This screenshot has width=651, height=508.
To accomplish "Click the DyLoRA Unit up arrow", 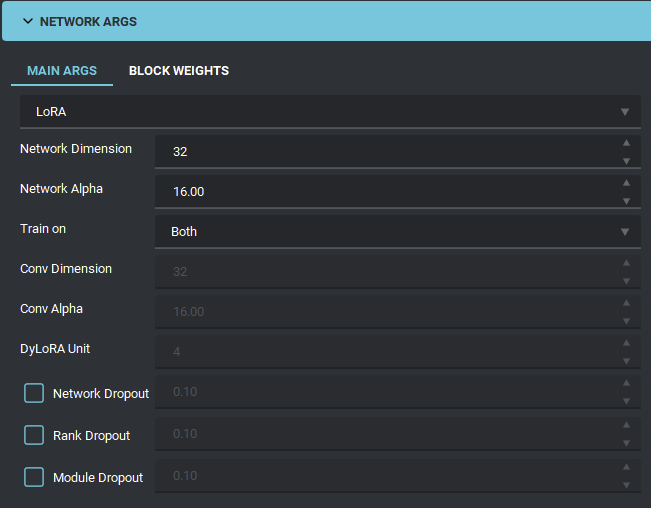I will 626,343.
